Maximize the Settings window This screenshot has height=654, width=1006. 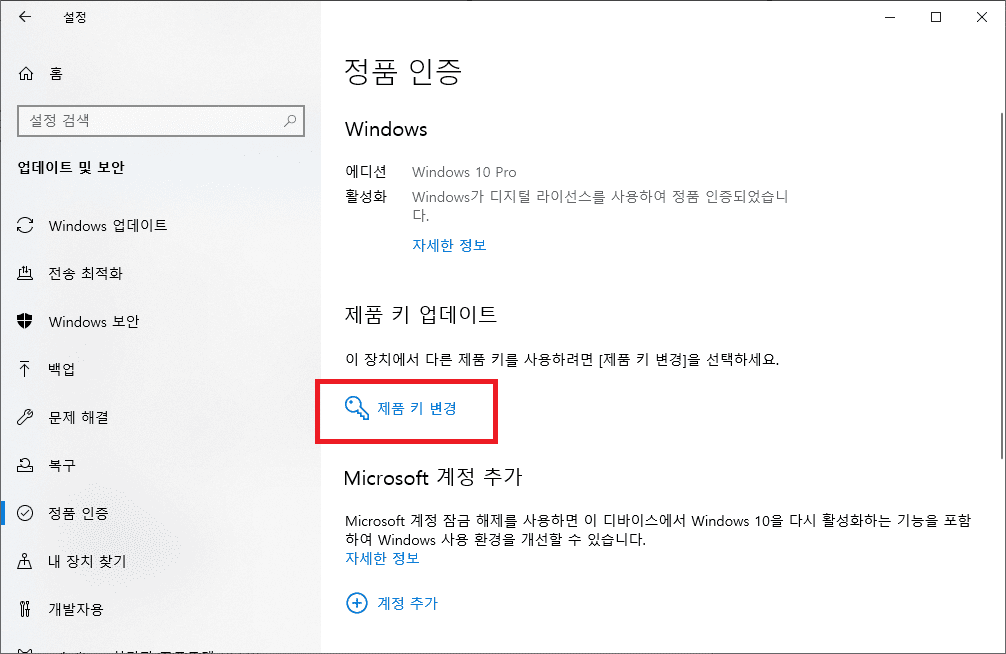click(x=936, y=17)
